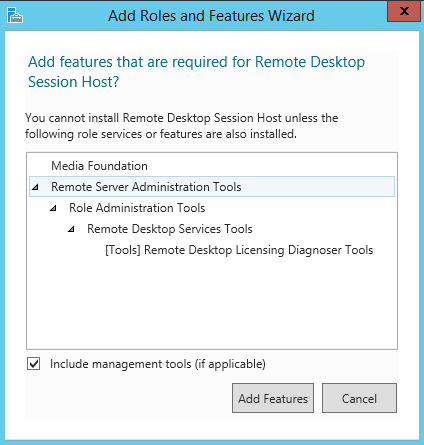The width and height of the screenshot is (424, 445).
Task: Click empty area of the features list
Action: click(212, 303)
